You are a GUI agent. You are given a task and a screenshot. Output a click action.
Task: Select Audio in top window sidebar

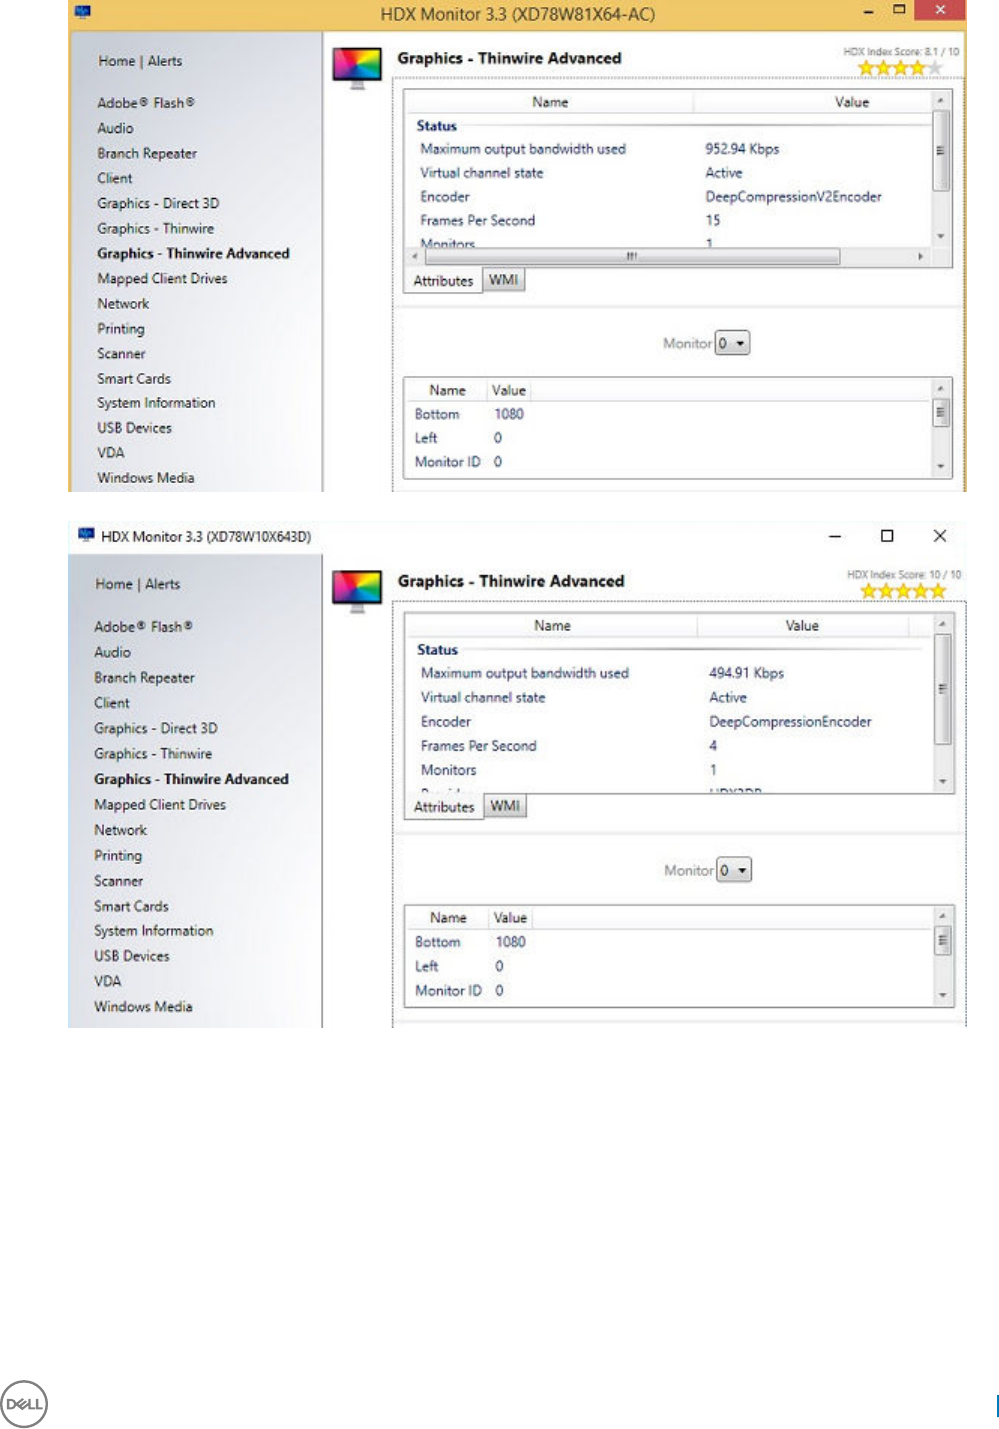[x=115, y=128]
